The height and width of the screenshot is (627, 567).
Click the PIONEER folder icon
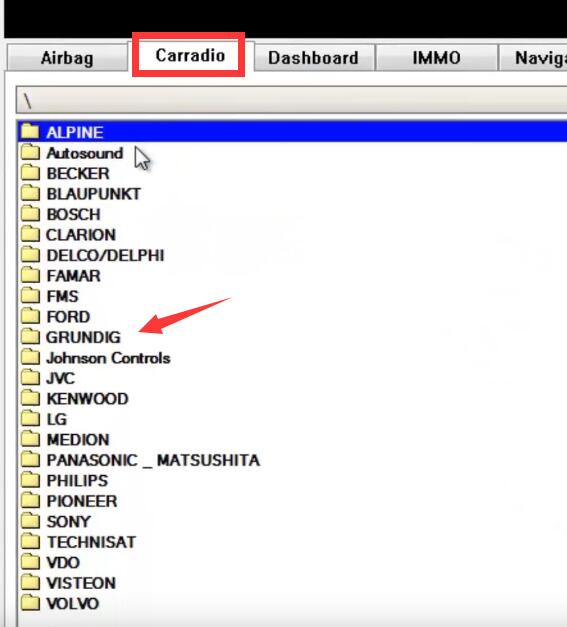point(30,501)
